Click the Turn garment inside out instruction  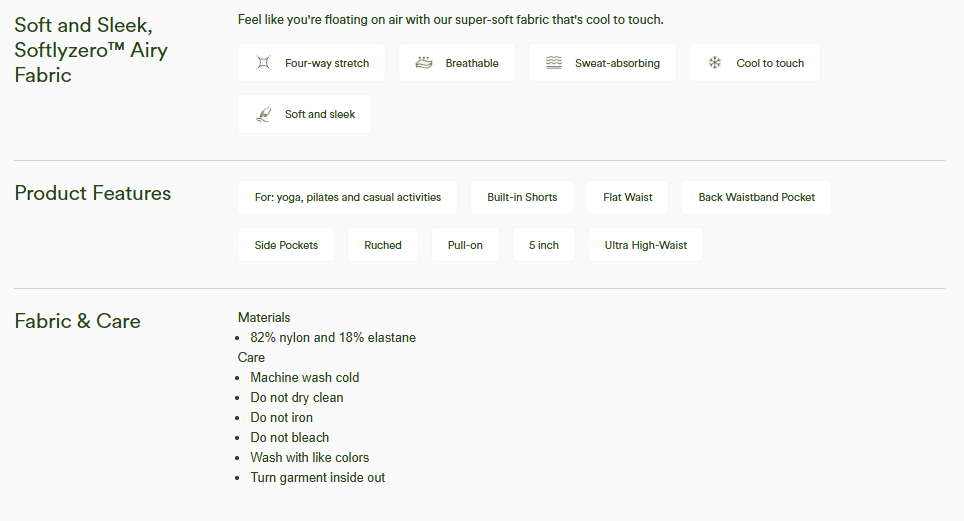pos(317,477)
